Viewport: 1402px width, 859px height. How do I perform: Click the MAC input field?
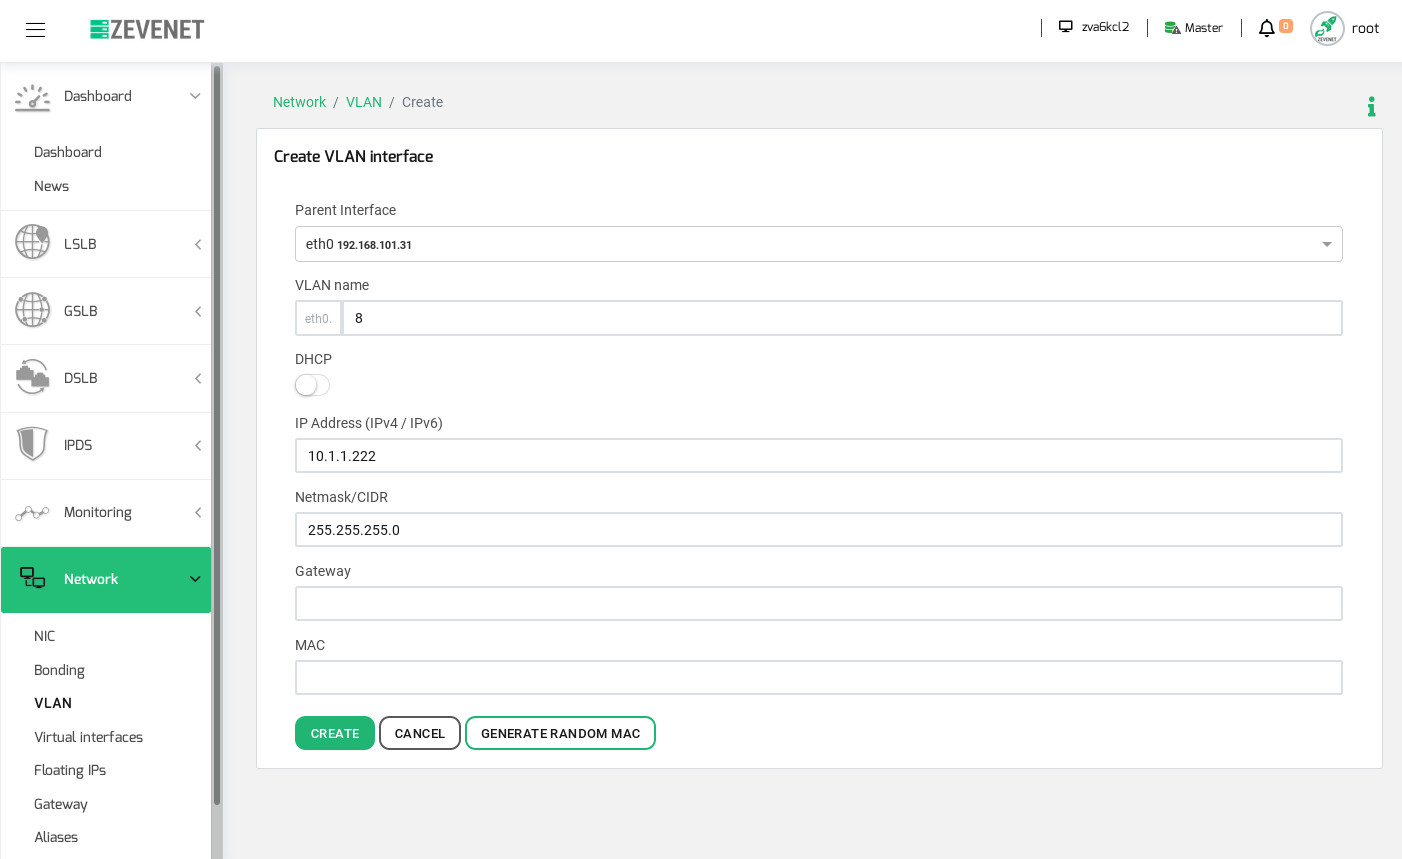point(818,678)
